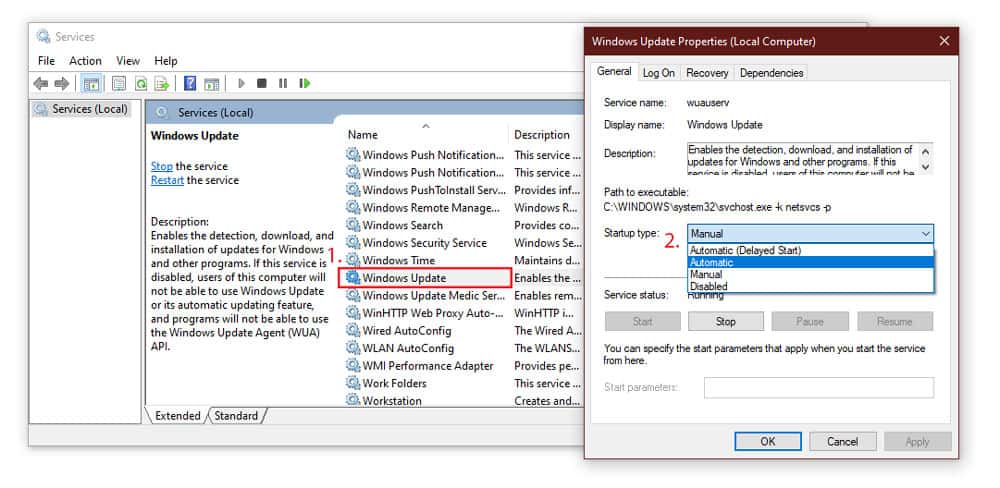This screenshot has width=1000, height=488.
Task: Click the Start button in service status
Action: (642, 322)
